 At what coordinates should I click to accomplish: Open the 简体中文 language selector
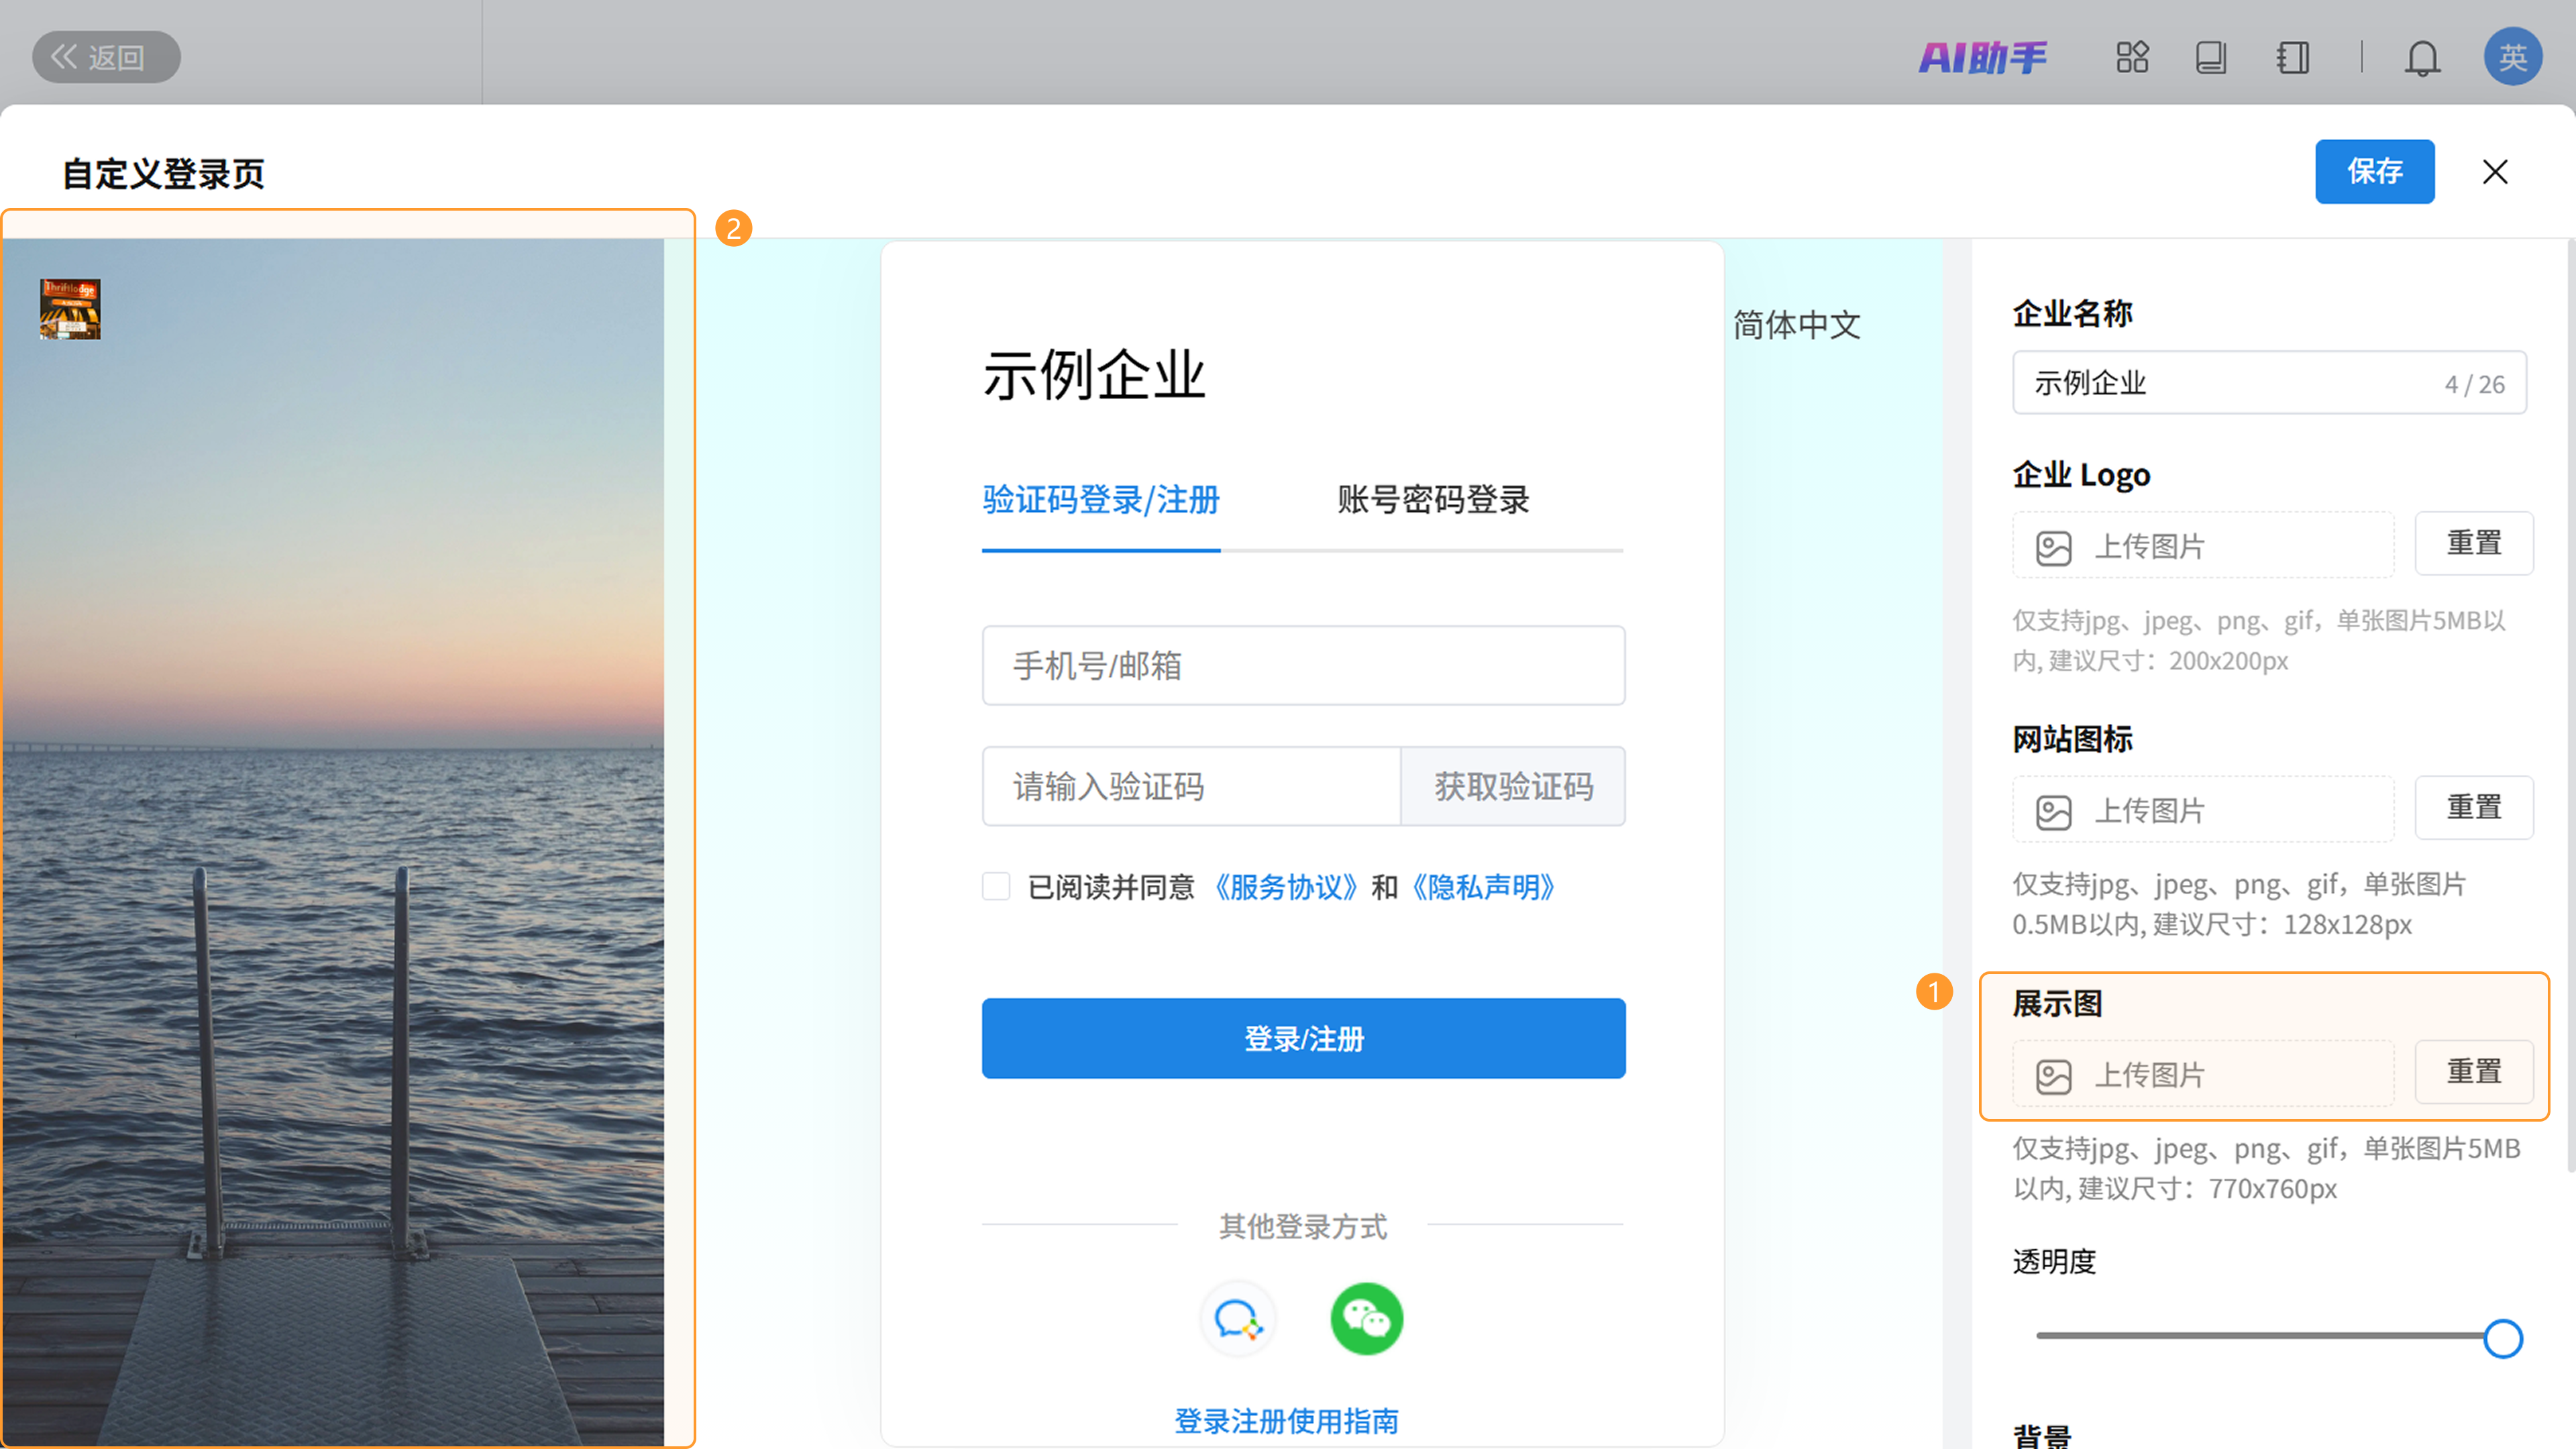[x=1797, y=325]
